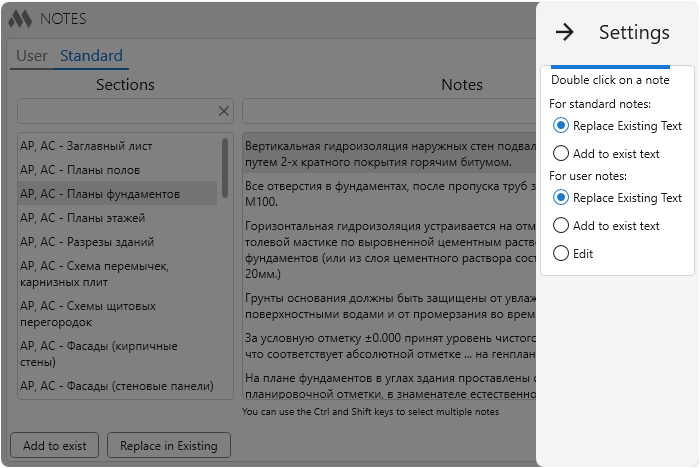Image resolution: width=700 pixels, height=468 pixels.
Task: Clear the Sections search with the X icon
Action: point(224,111)
